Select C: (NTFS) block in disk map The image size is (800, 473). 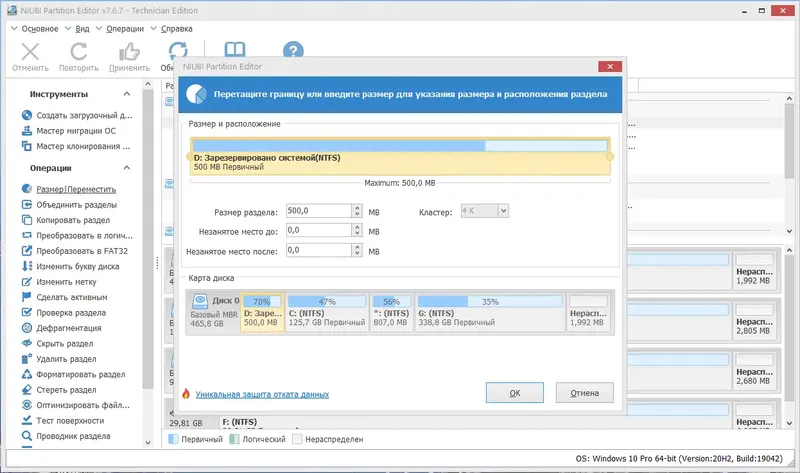tap(327, 312)
